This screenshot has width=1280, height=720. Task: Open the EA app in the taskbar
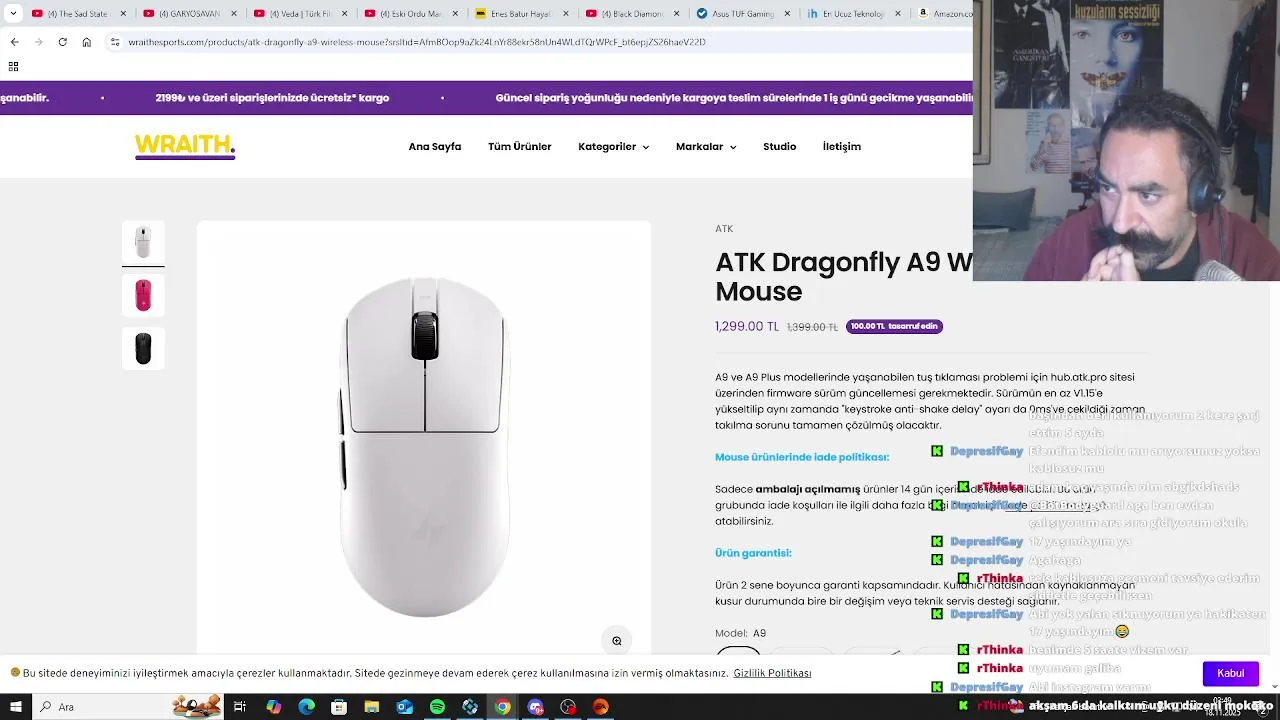[x=600, y=707]
